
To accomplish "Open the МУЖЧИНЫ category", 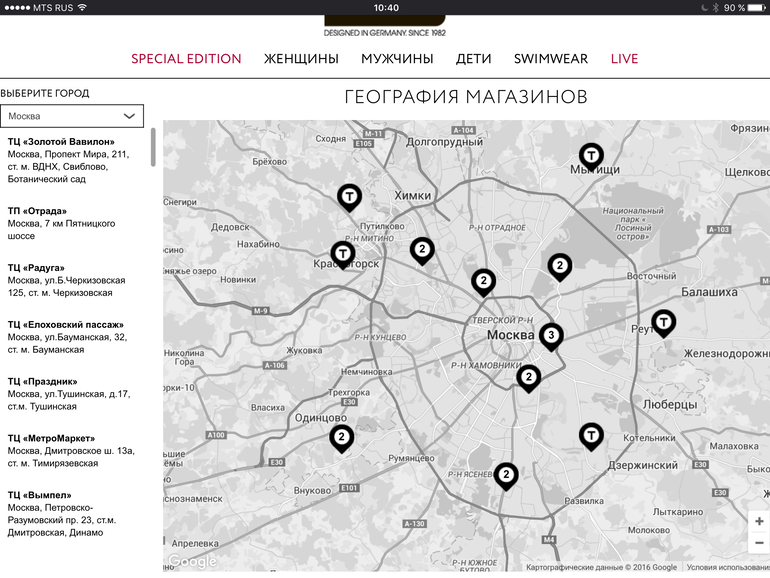I will [x=397, y=59].
